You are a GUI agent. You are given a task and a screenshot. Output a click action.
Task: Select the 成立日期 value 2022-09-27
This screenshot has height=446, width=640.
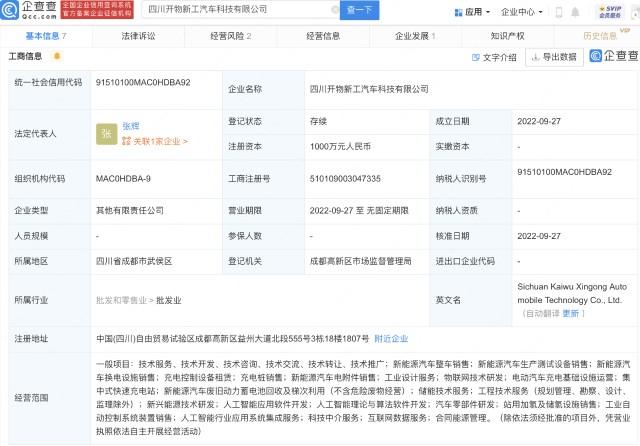point(539,121)
